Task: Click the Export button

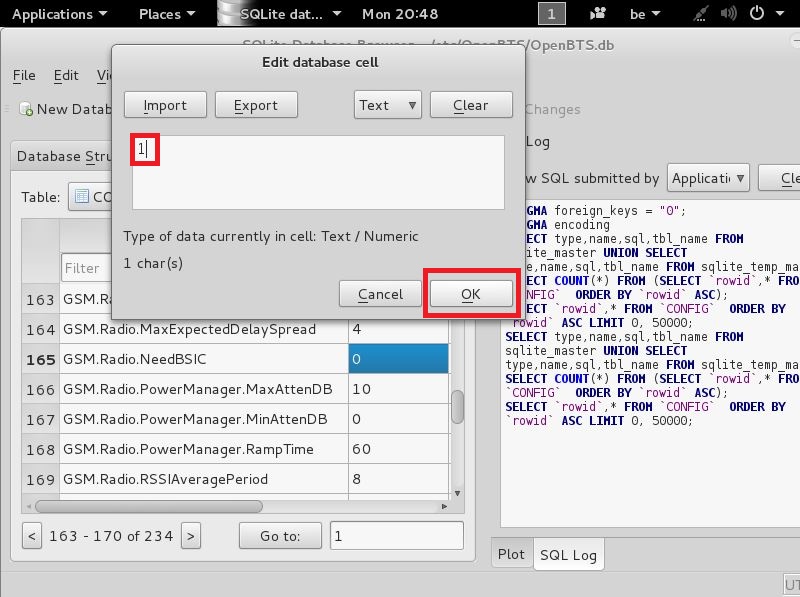Action: 256,105
